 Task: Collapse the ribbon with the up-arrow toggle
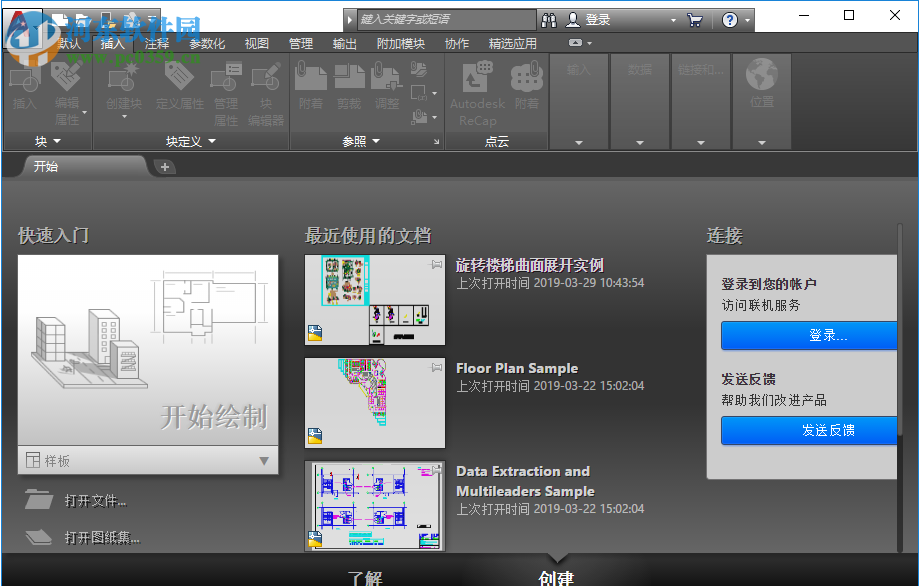[576, 41]
